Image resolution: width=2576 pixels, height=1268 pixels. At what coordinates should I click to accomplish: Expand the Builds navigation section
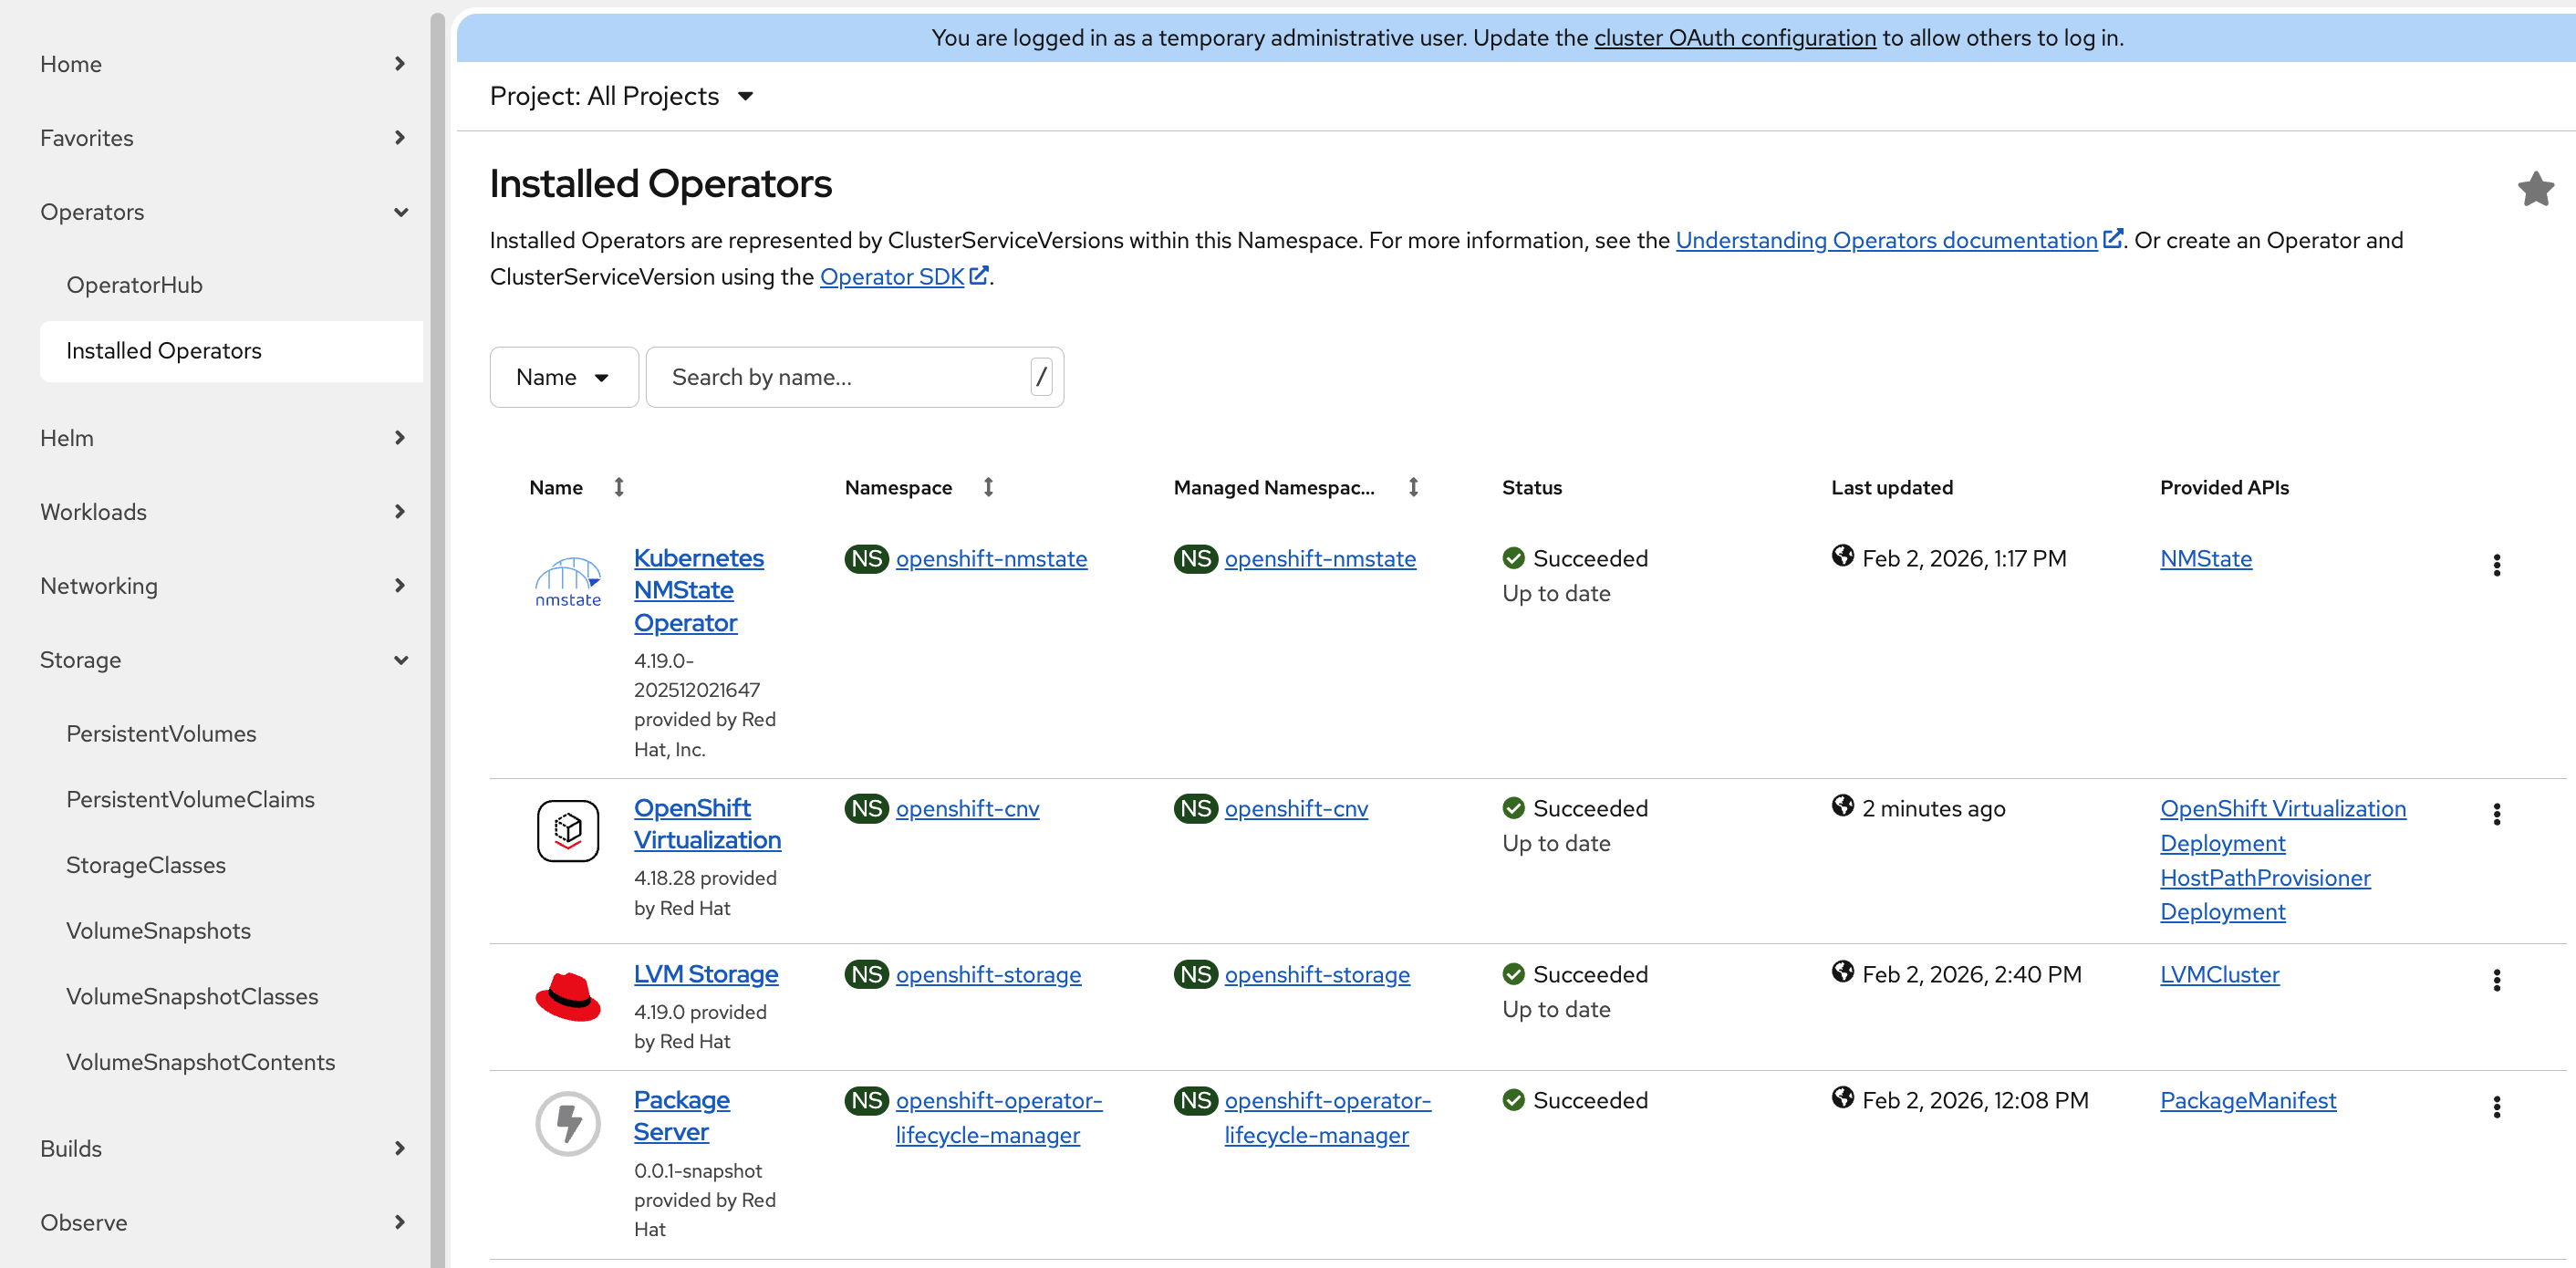click(222, 1148)
